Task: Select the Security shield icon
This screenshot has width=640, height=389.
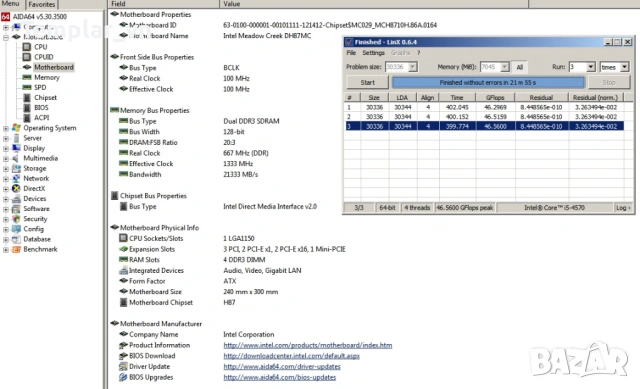Action: [x=16, y=219]
